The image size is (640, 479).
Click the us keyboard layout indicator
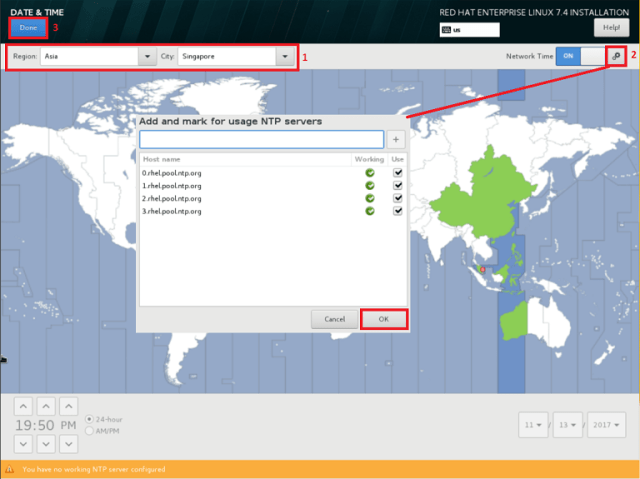pyautogui.click(x=469, y=30)
